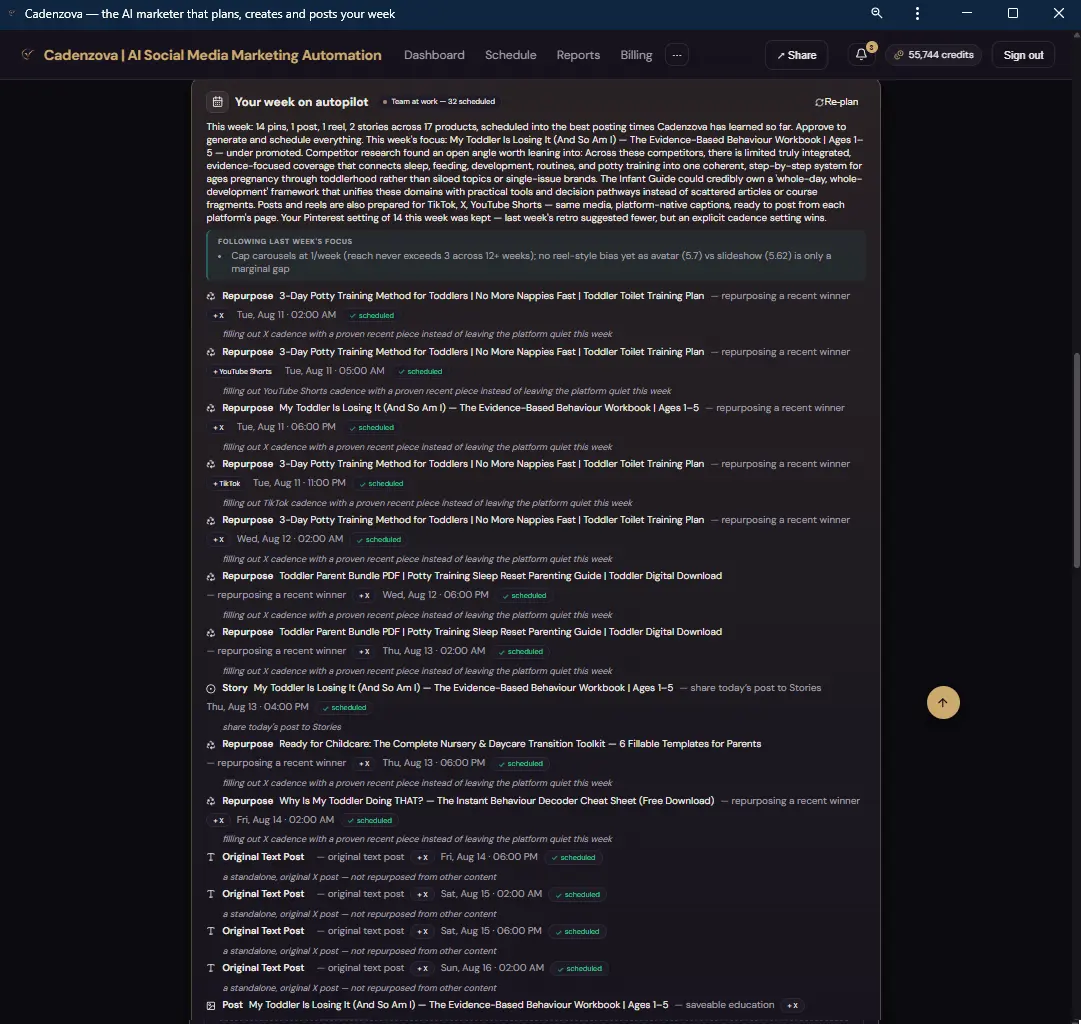Click text icon of Fri Aug 14 06:00 PM original post
Screen dimensions: 1081x1024
pos(211,857)
